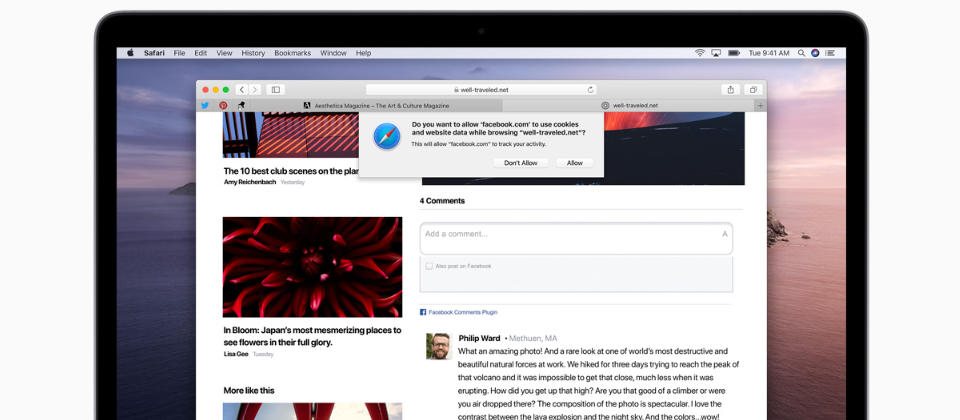Open the pinned Pinterest tab
This screenshot has width=960, height=420.
pyautogui.click(x=223, y=105)
